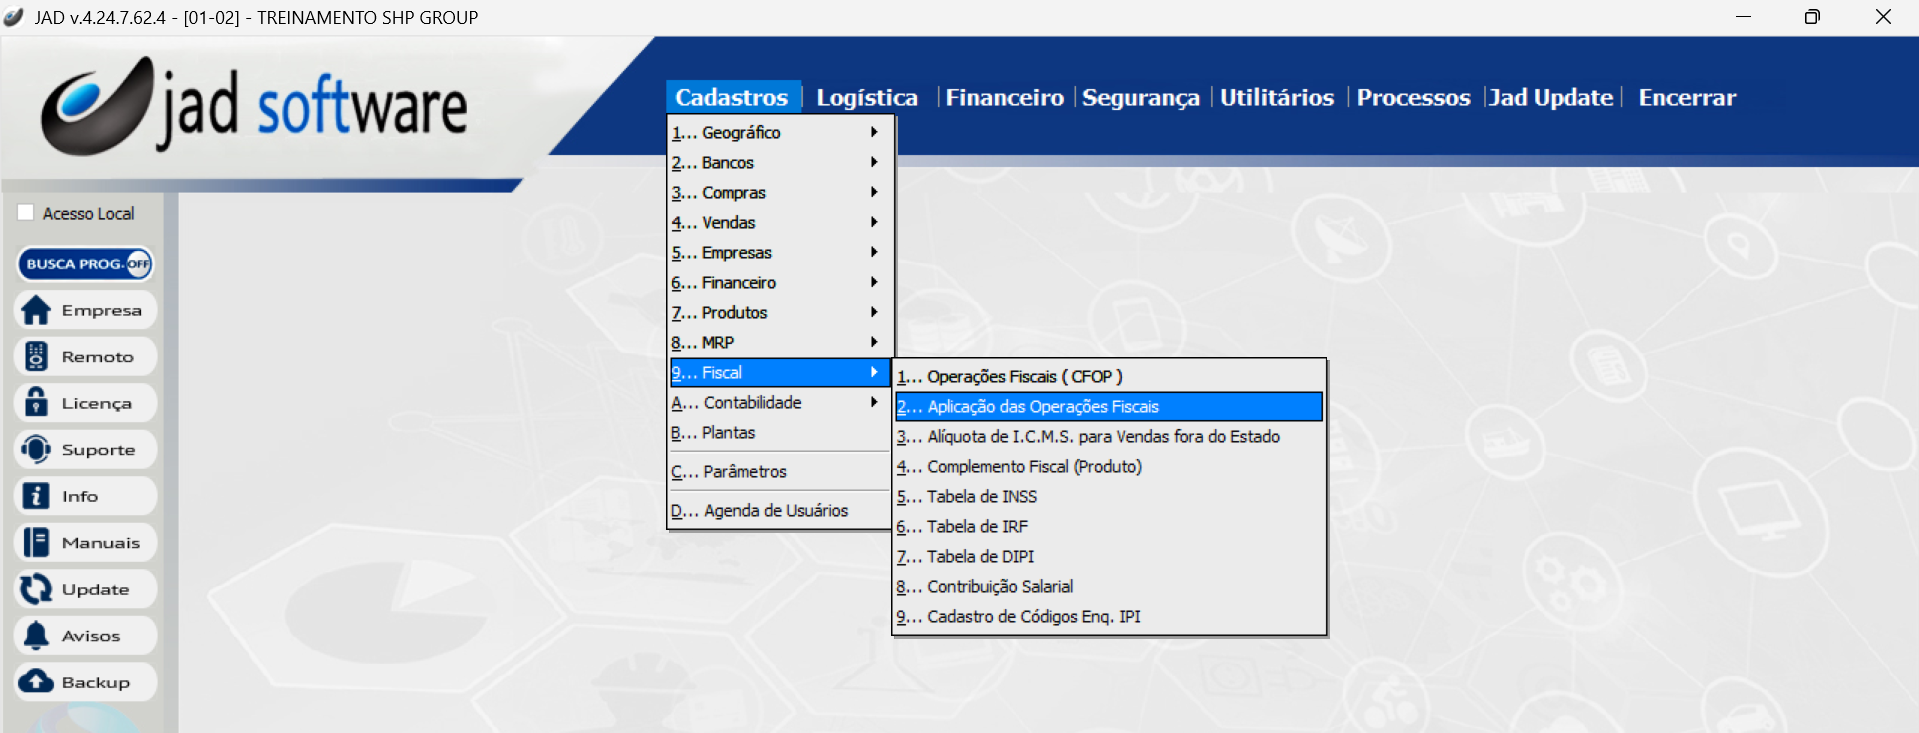Image resolution: width=1919 pixels, height=733 pixels.
Task: Click the jad software logo
Action: (255, 106)
